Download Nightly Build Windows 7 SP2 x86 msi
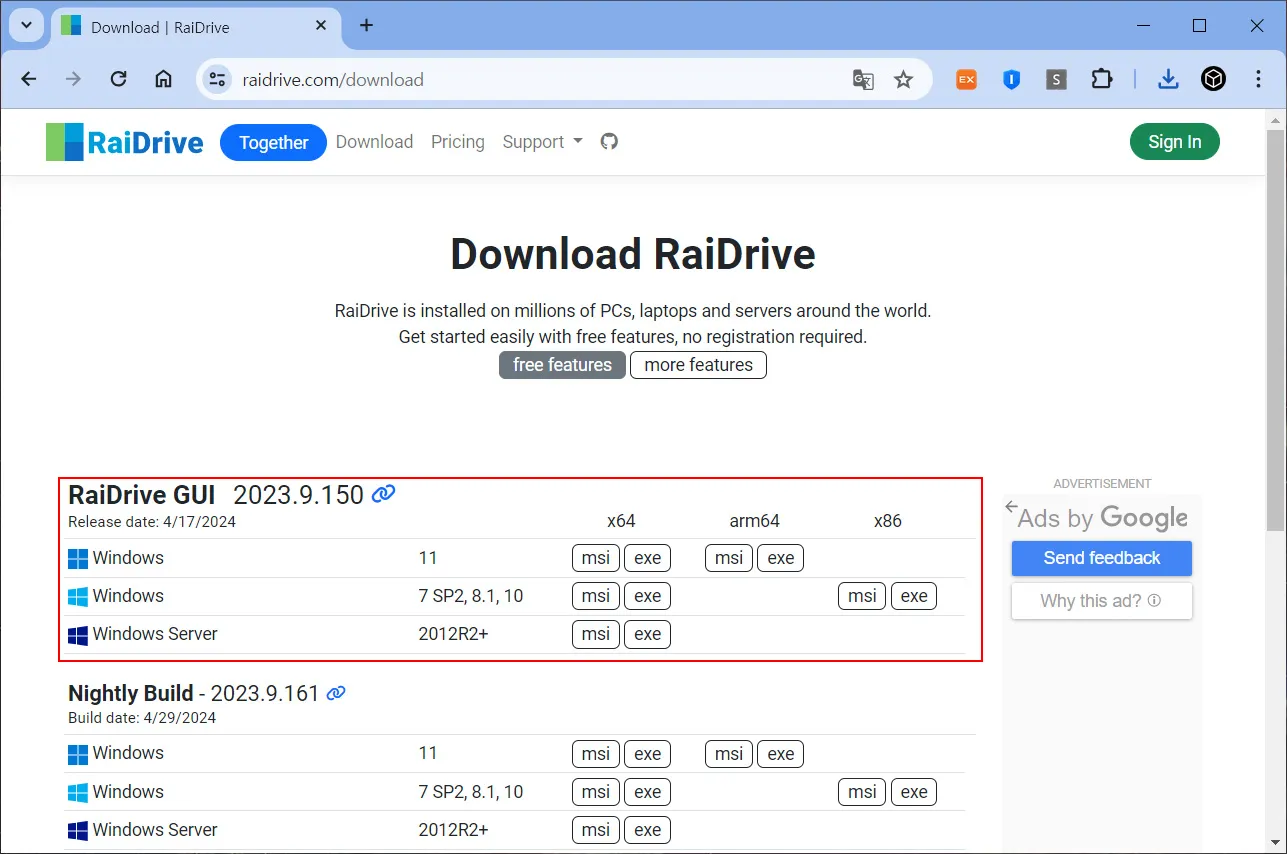This screenshot has height=854, width=1287. (x=862, y=792)
